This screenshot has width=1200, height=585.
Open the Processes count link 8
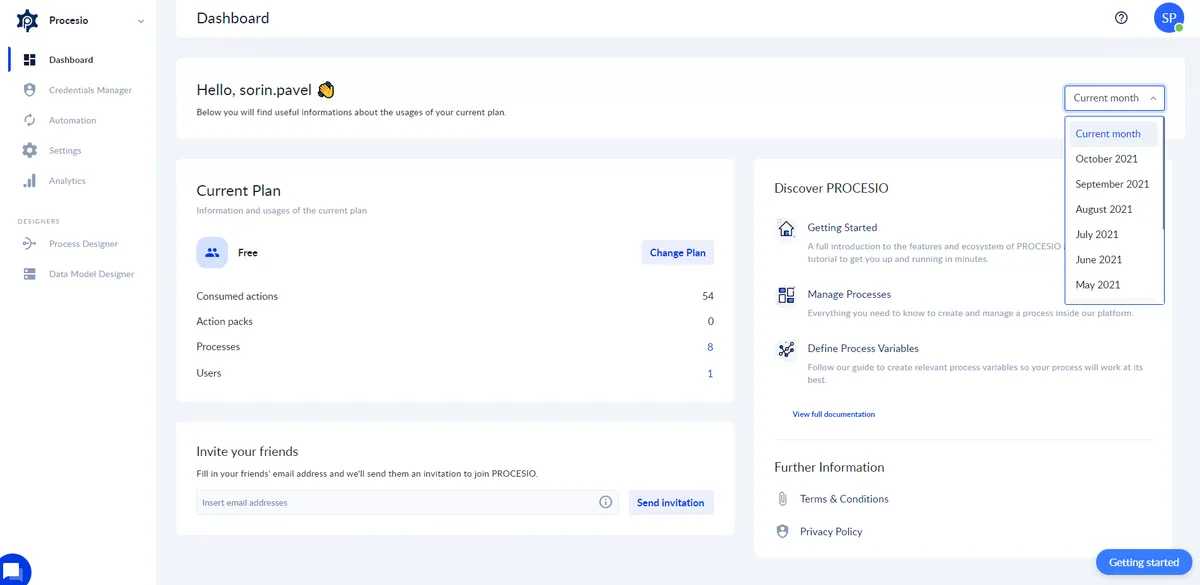[710, 347]
